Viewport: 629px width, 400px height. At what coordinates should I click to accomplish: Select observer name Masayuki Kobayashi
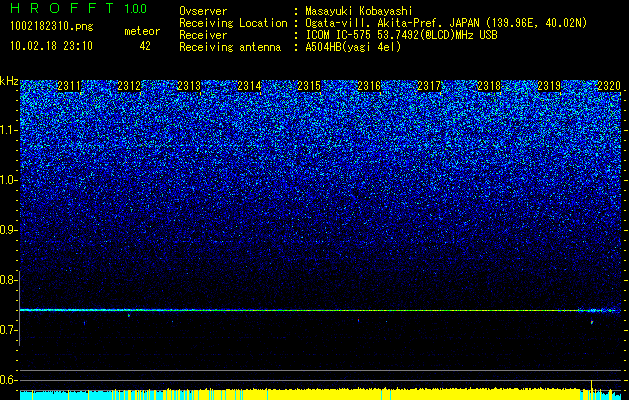(x=359, y=11)
